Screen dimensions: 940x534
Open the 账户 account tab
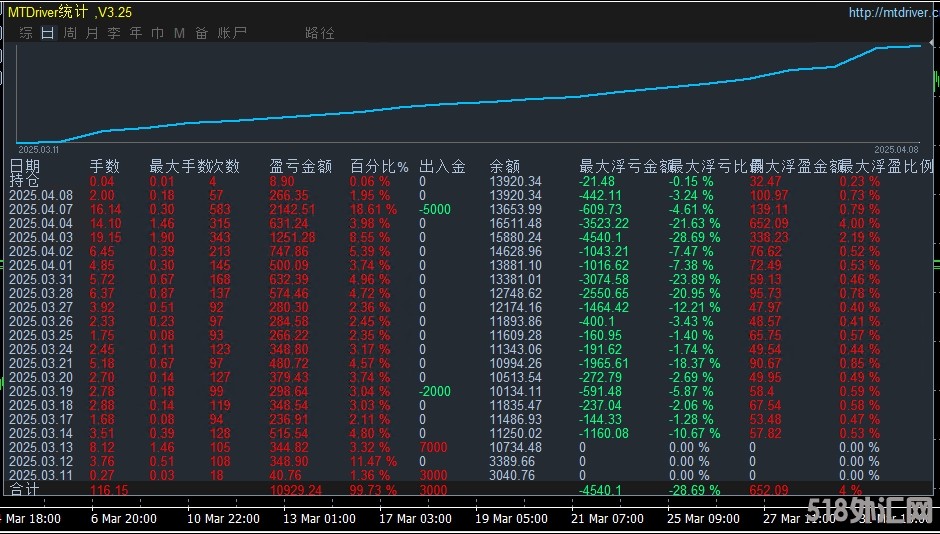click(x=232, y=33)
